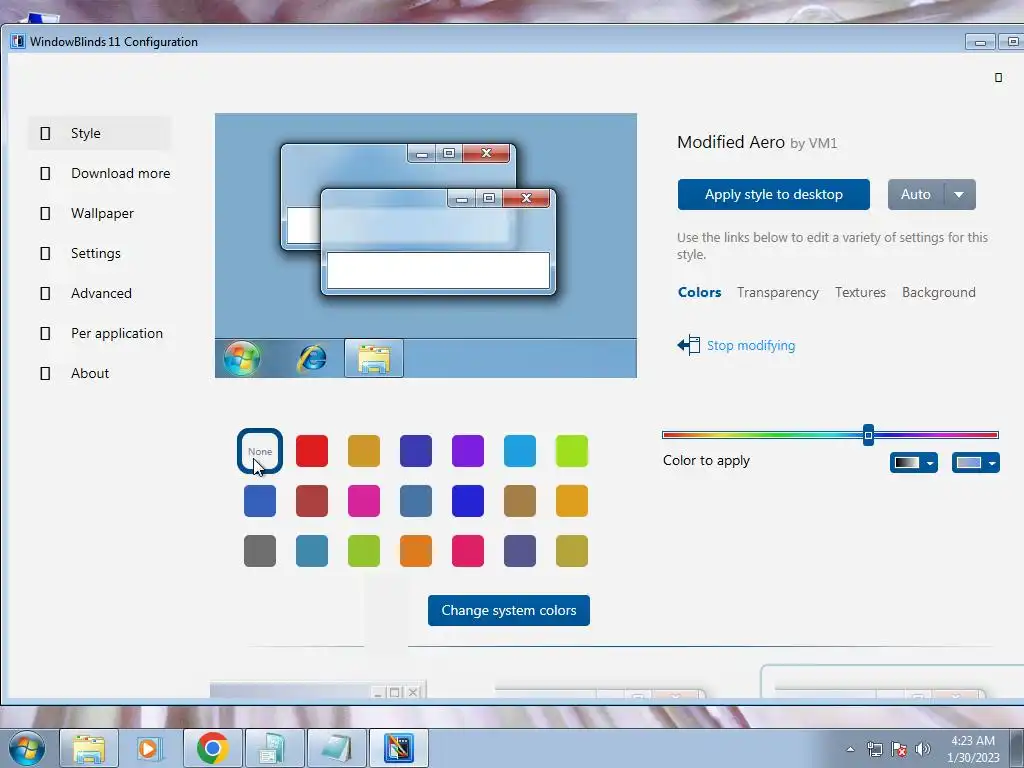
Task: Click the Stop modifying arrow icon
Action: pyautogui.click(x=688, y=345)
